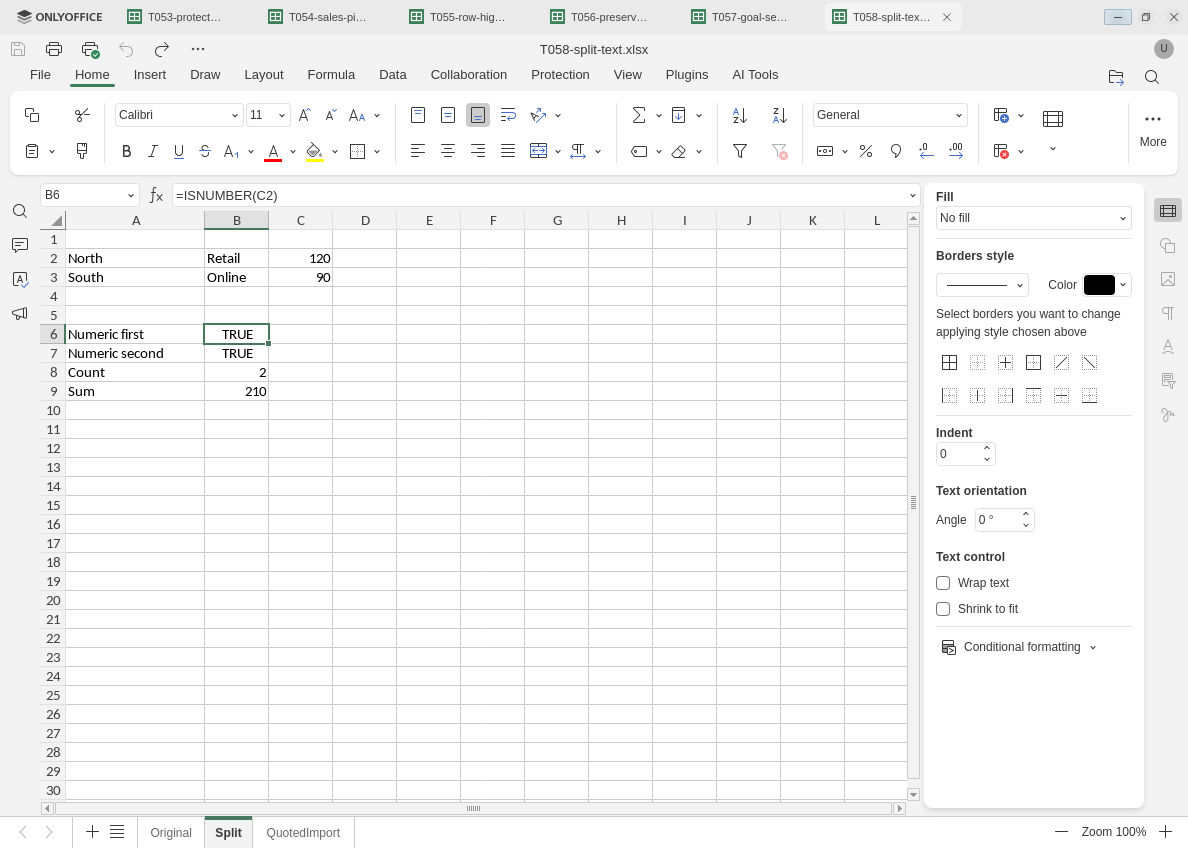Screen dimensions: 1188x848
Task: Toggle Strikethrough formatting
Action: pos(205,152)
